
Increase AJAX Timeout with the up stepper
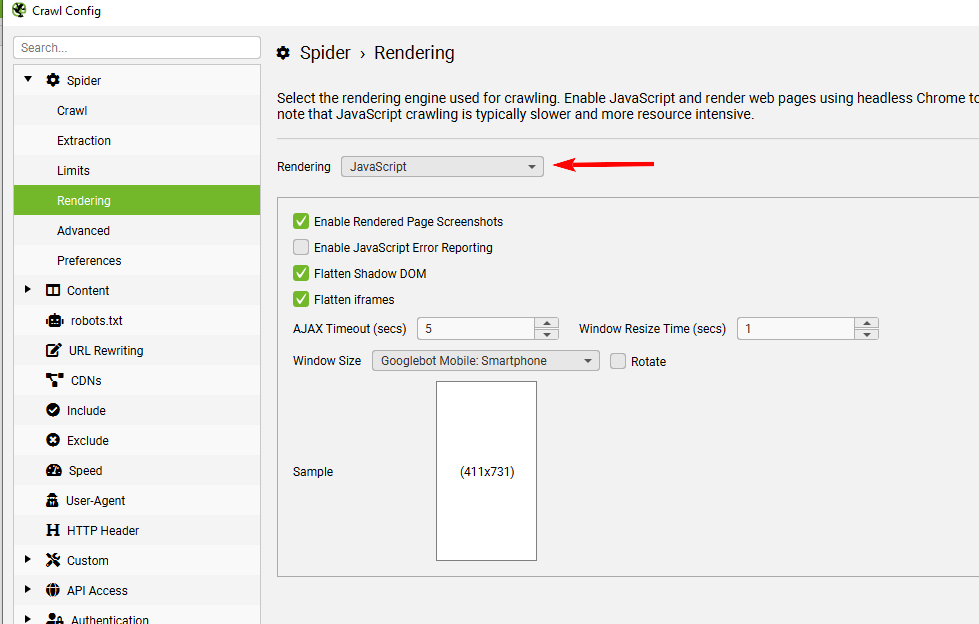click(547, 322)
